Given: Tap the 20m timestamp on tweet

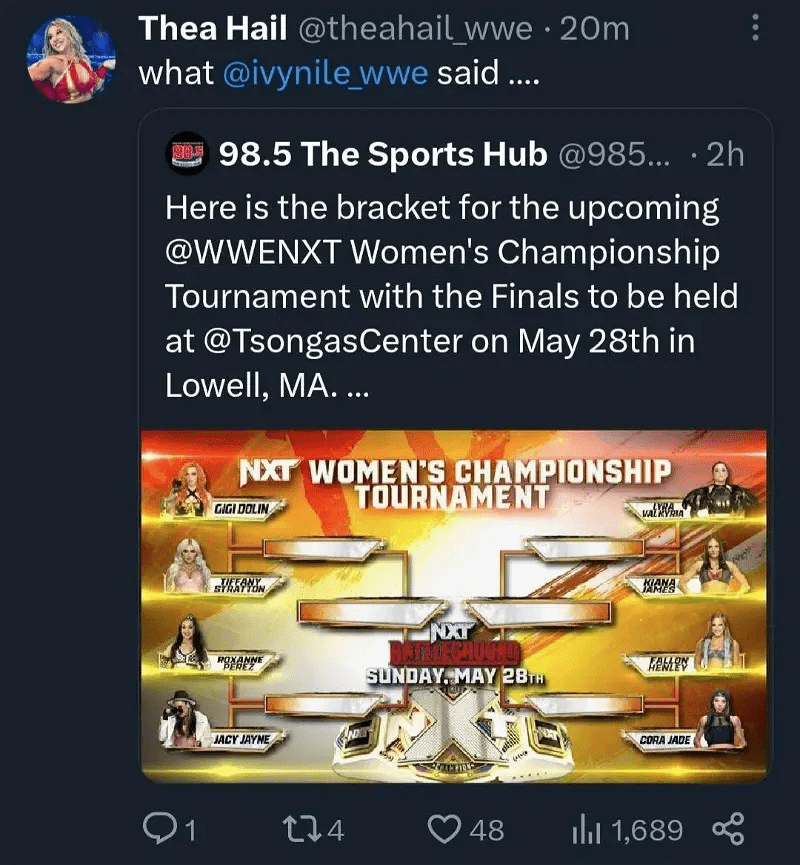Looking at the screenshot, I should pyautogui.click(x=595, y=29).
